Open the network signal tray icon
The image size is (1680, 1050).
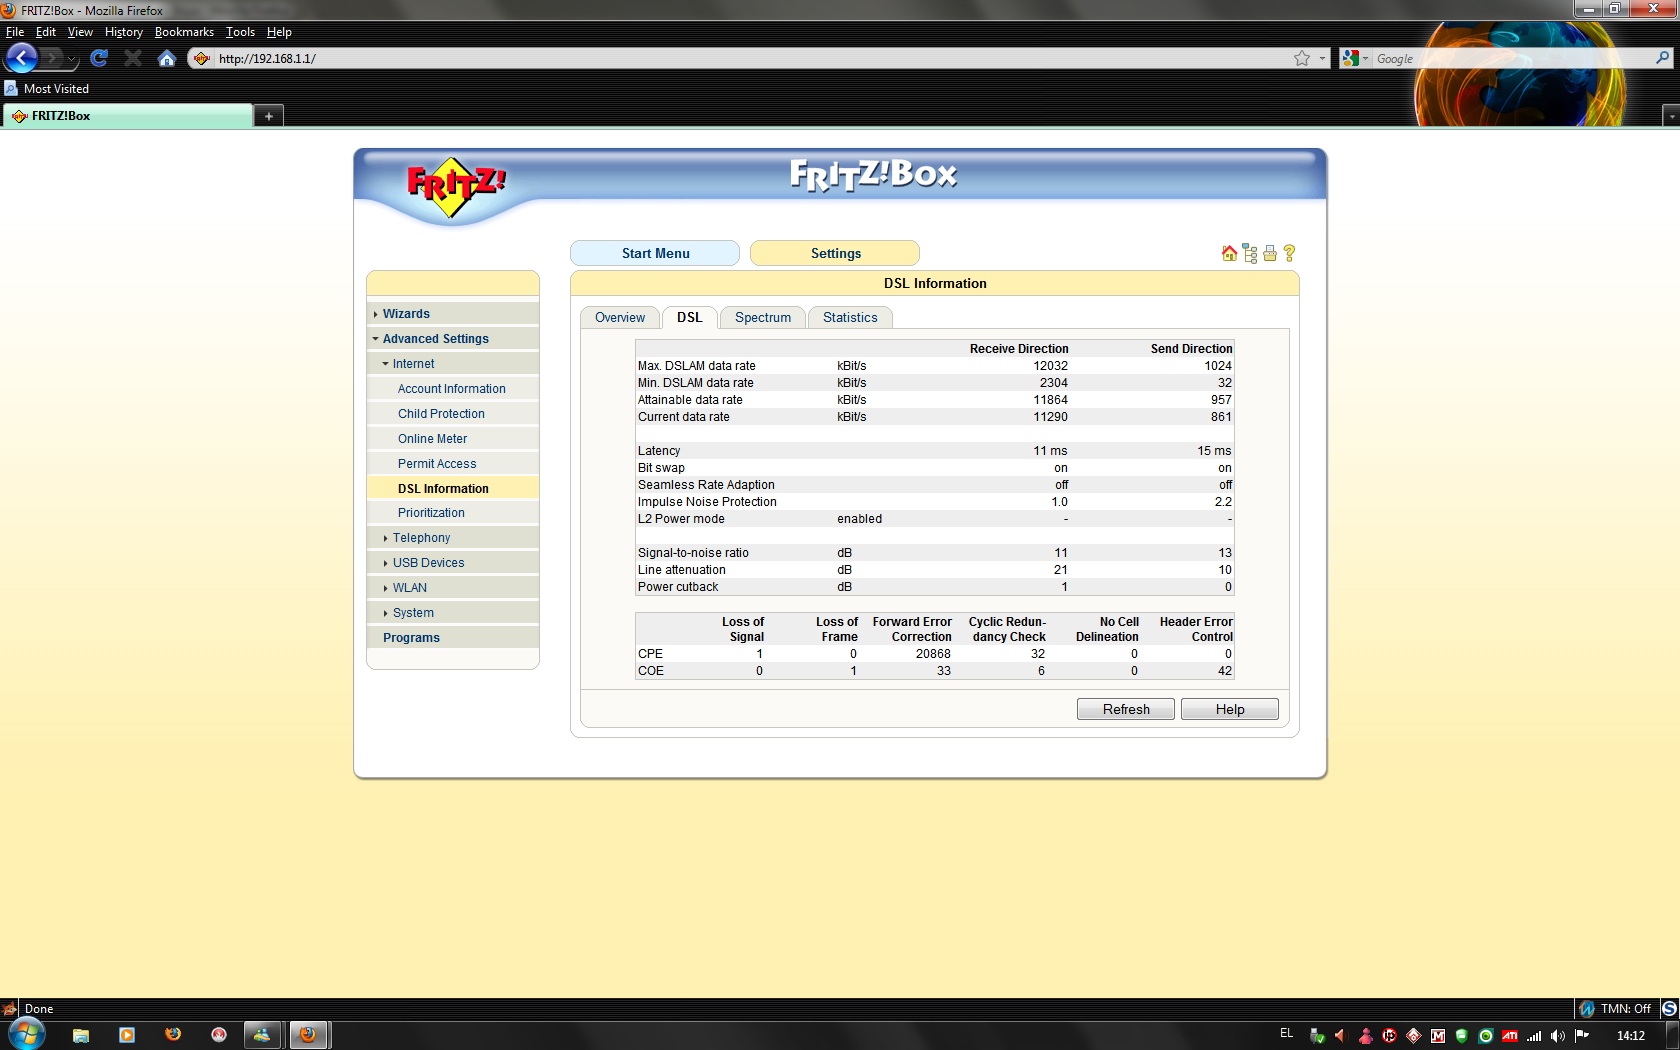tap(1533, 1035)
